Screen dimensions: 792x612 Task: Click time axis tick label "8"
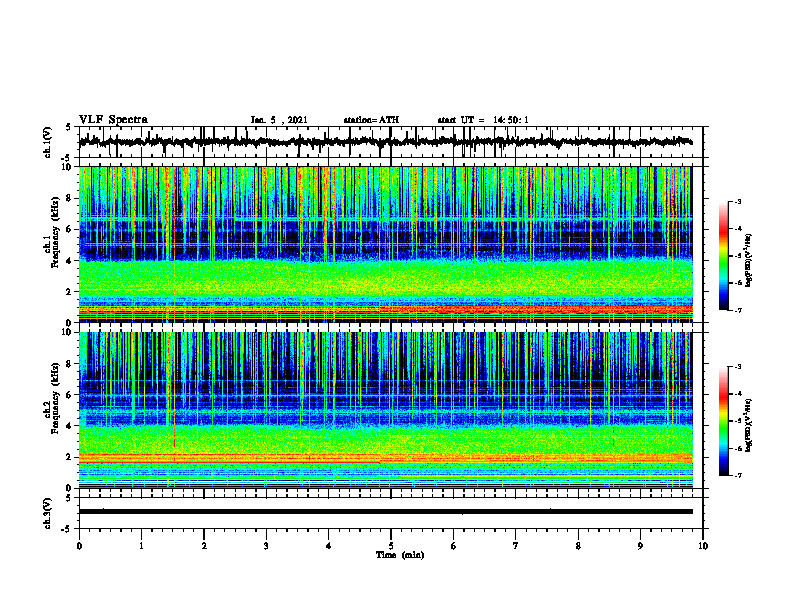[578, 546]
